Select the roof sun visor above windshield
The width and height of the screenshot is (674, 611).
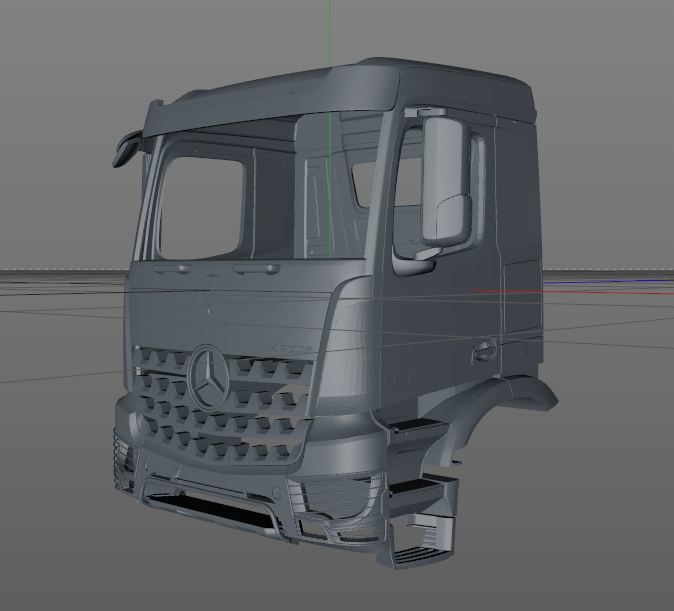pyautogui.click(x=271, y=102)
